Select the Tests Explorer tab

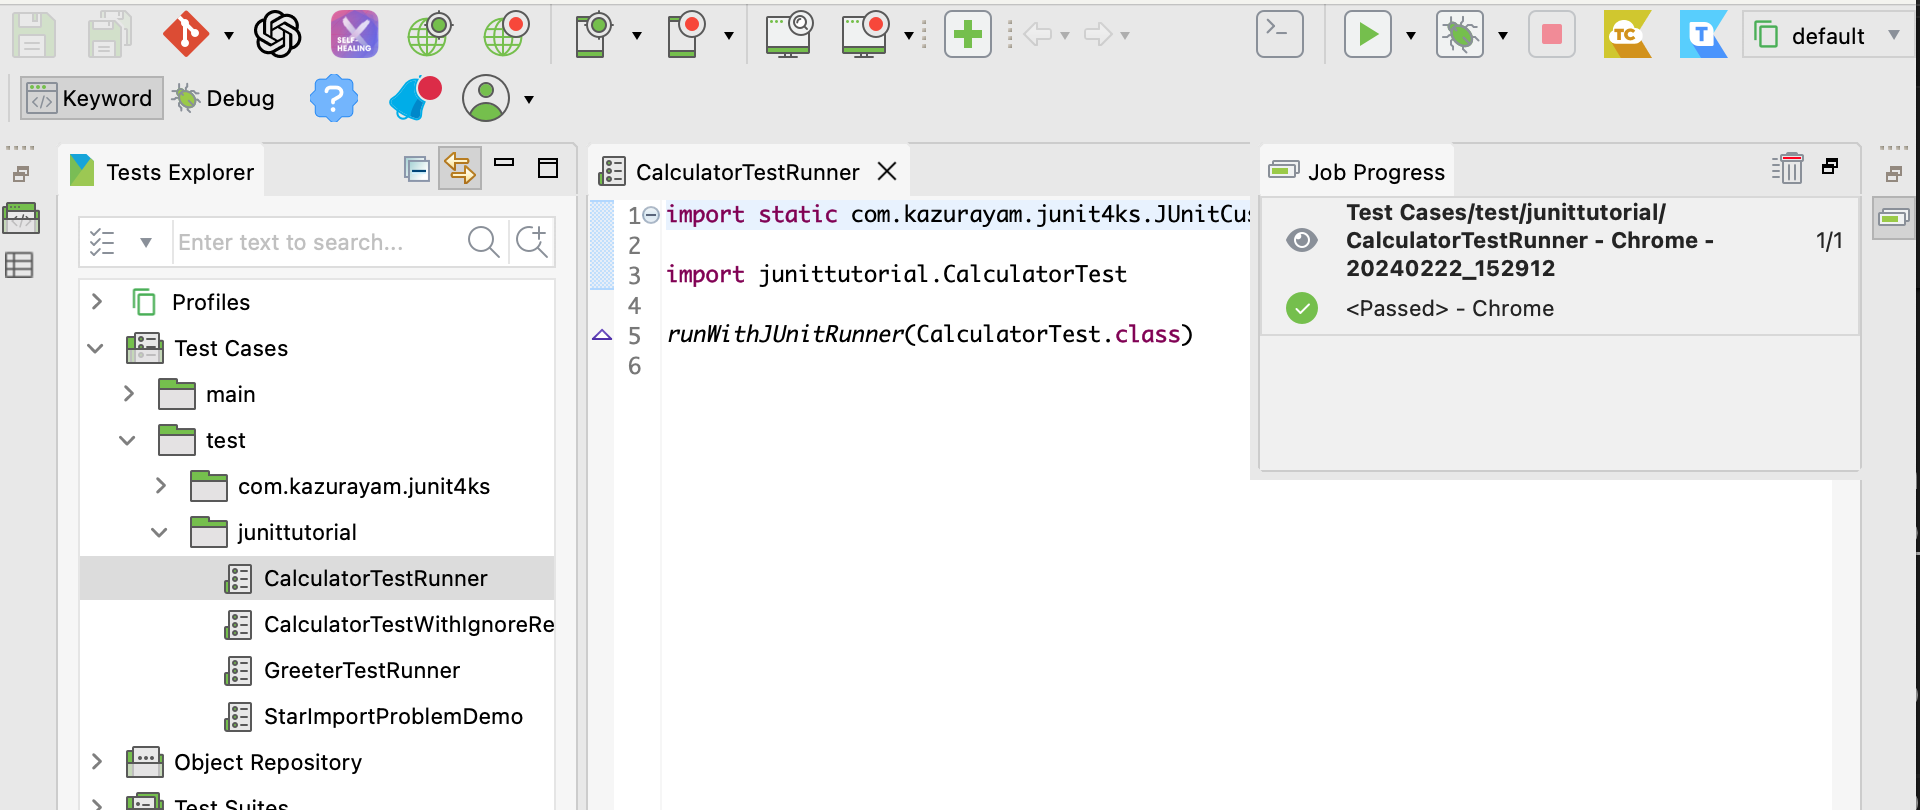click(162, 172)
